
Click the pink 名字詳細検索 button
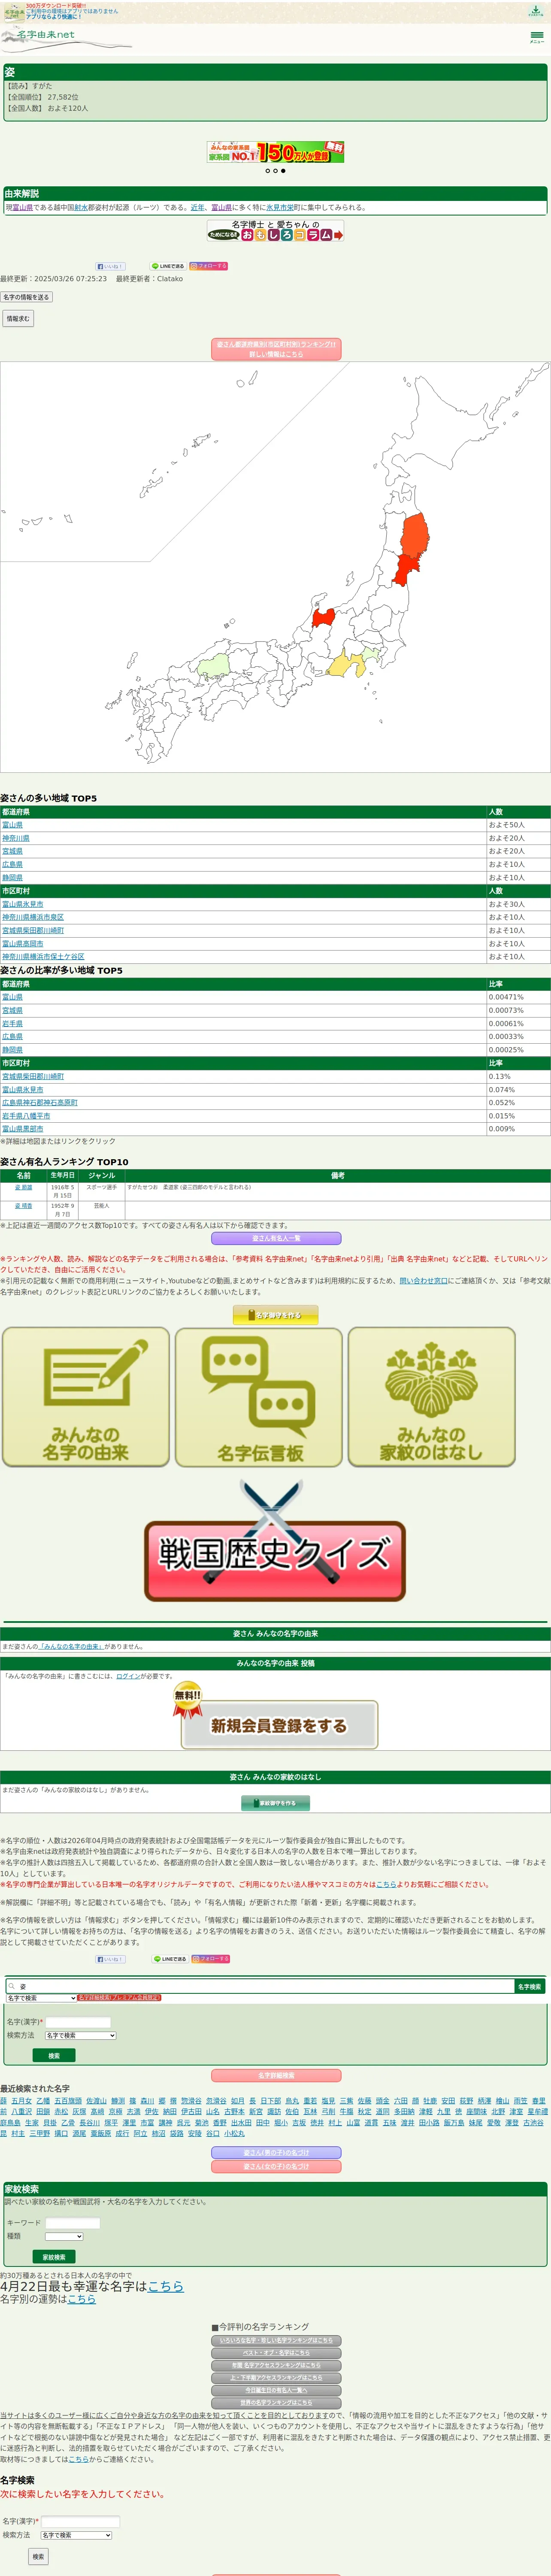tap(275, 2075)
